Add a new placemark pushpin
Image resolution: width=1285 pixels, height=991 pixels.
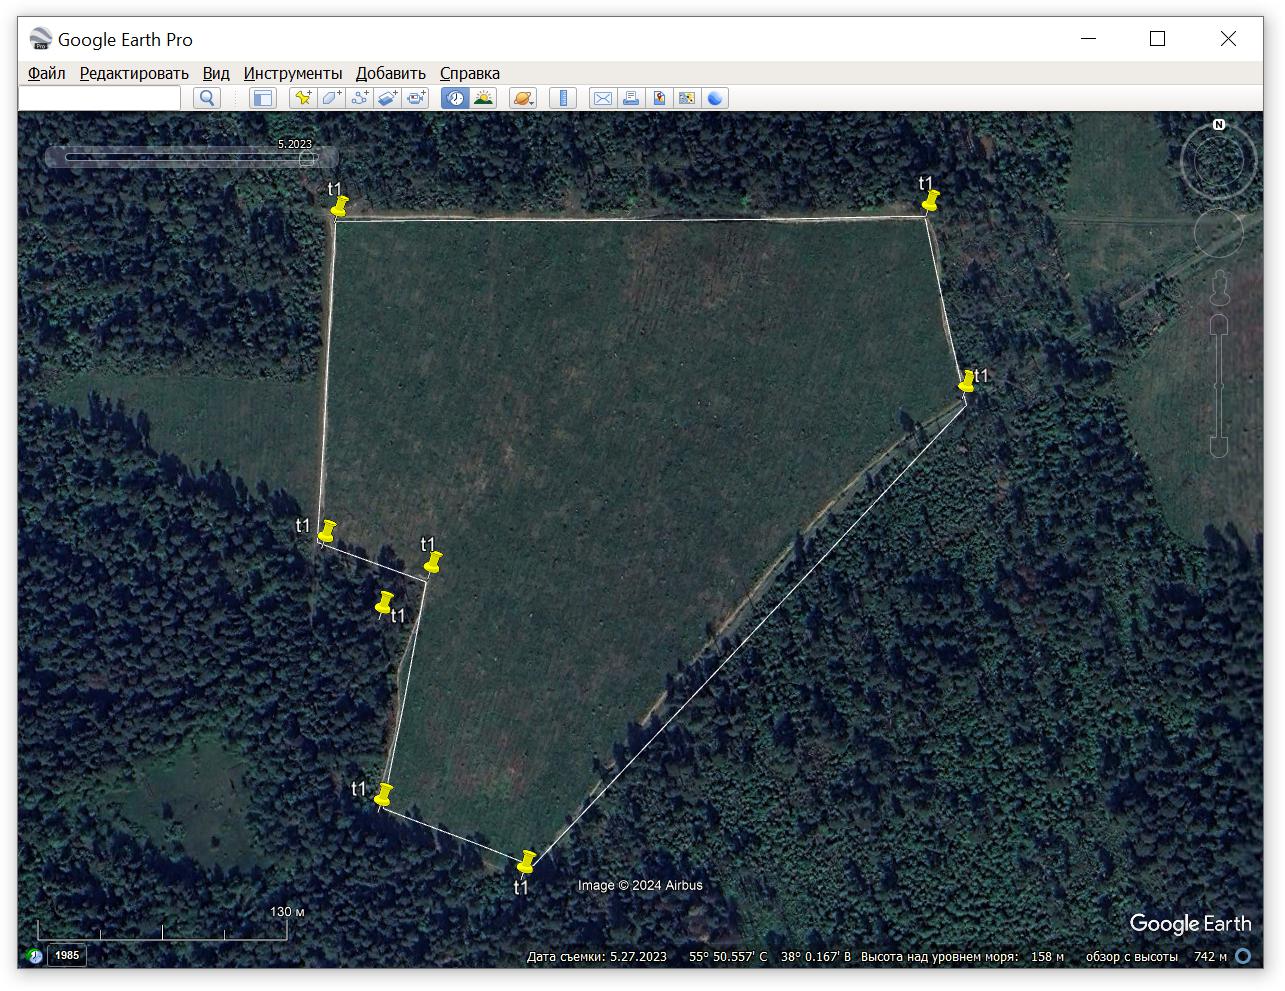click(x=302, y=98)
